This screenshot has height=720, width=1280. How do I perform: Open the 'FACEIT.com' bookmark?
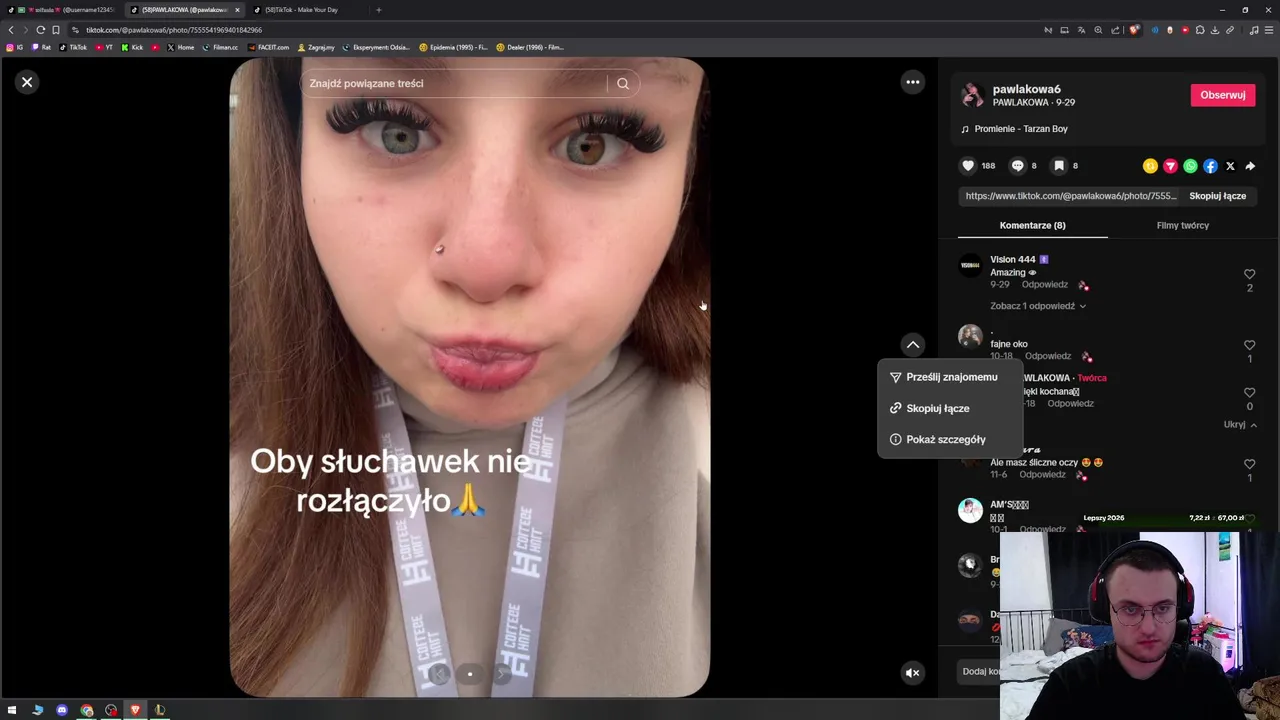point(268,47)
